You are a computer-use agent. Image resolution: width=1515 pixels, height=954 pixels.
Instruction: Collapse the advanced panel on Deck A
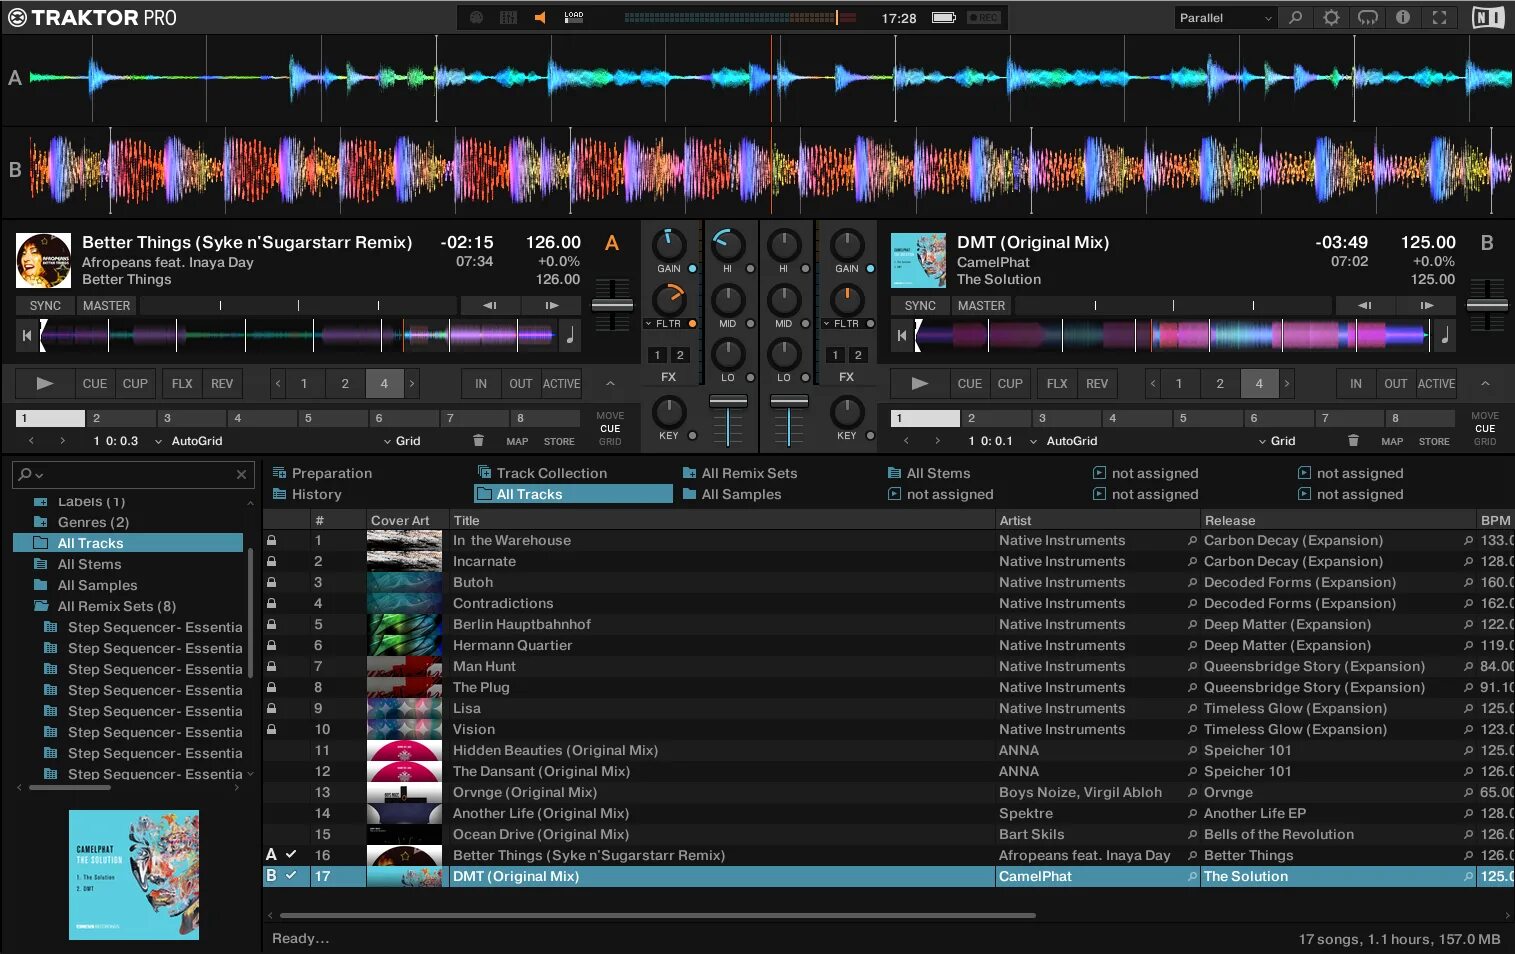click(x=610, y=384)
